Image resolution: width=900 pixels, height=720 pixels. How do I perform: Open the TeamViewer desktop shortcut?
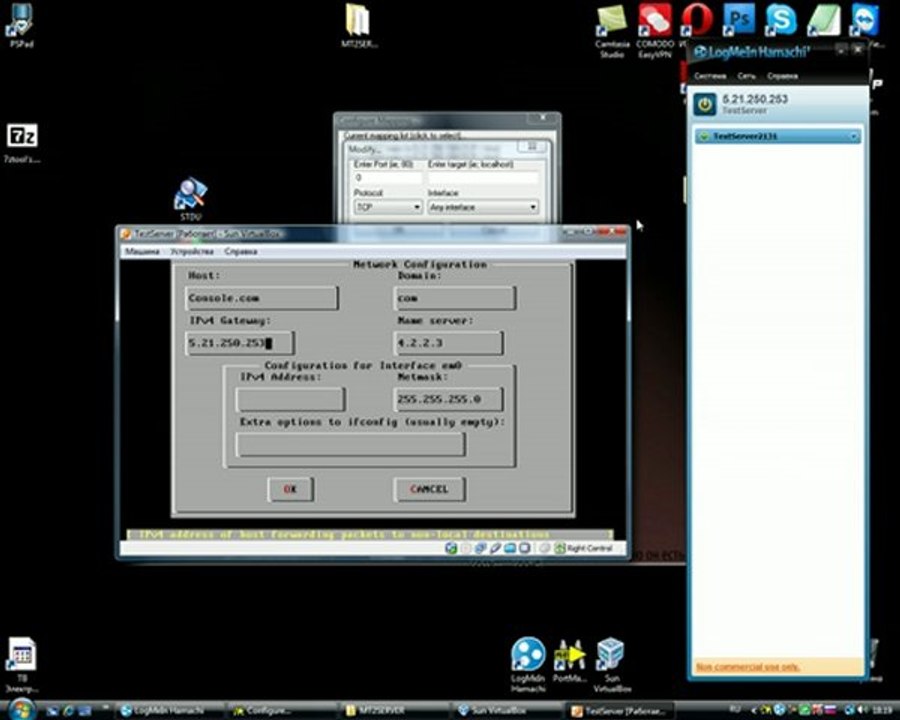pos(866,20)
